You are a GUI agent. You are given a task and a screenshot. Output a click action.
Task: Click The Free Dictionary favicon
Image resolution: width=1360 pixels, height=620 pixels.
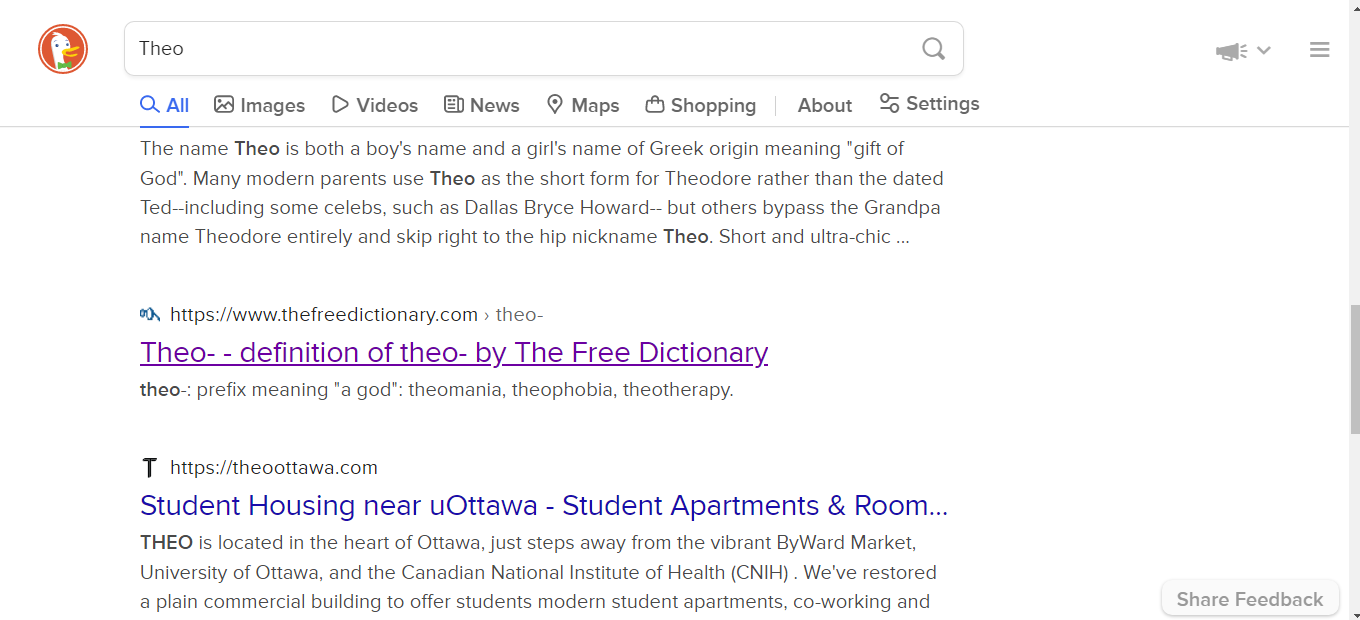tap(150, 314)
